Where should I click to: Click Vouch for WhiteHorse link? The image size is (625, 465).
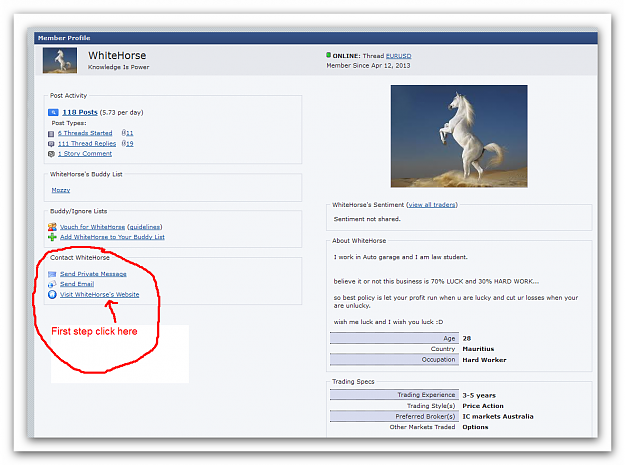click(x=92, y=227)
